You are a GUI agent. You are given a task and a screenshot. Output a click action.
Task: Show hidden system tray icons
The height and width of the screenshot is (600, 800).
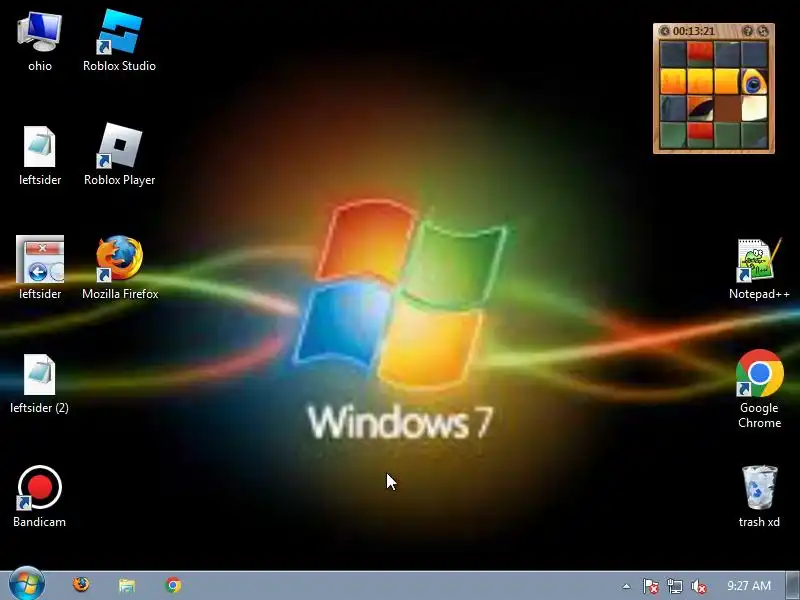[626, 586]
